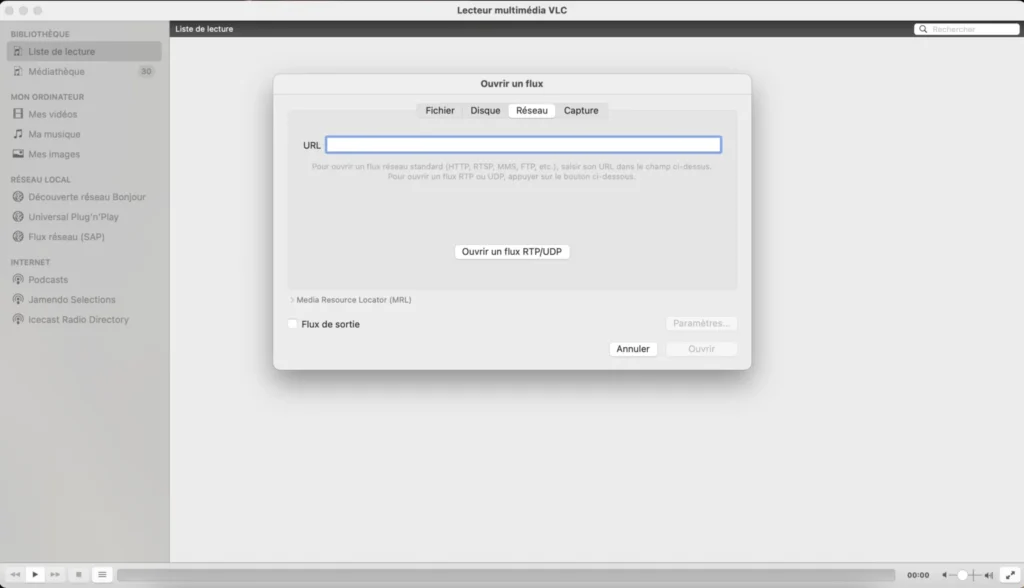The image size is (1024, 588).
Task: Open Mes vidéos in the sidebar
Action: coord(53,114)
